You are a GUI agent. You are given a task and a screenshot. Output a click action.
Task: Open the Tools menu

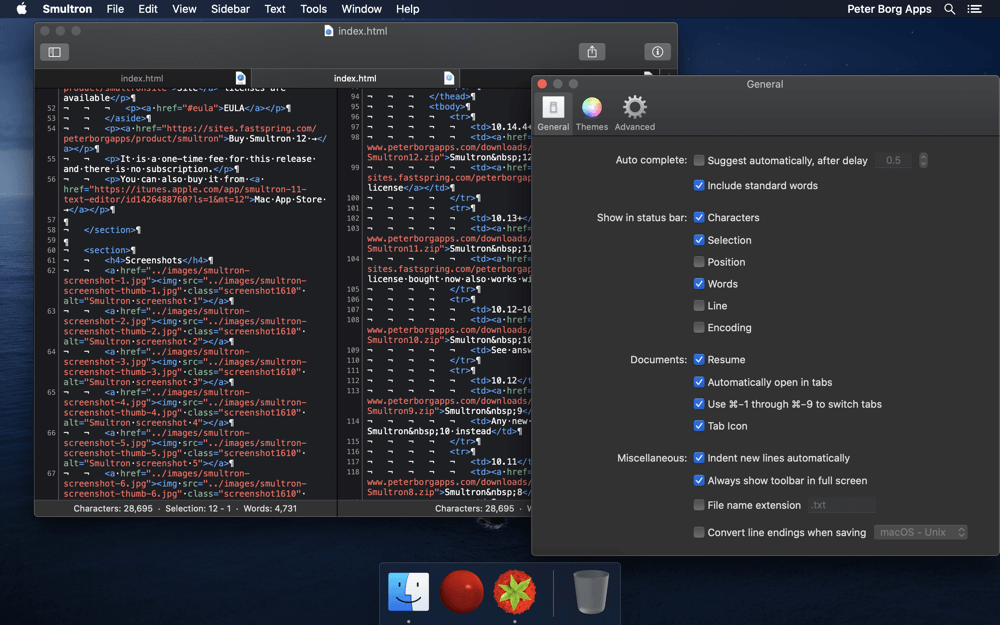pyautogui.click(x=313, y=9)
